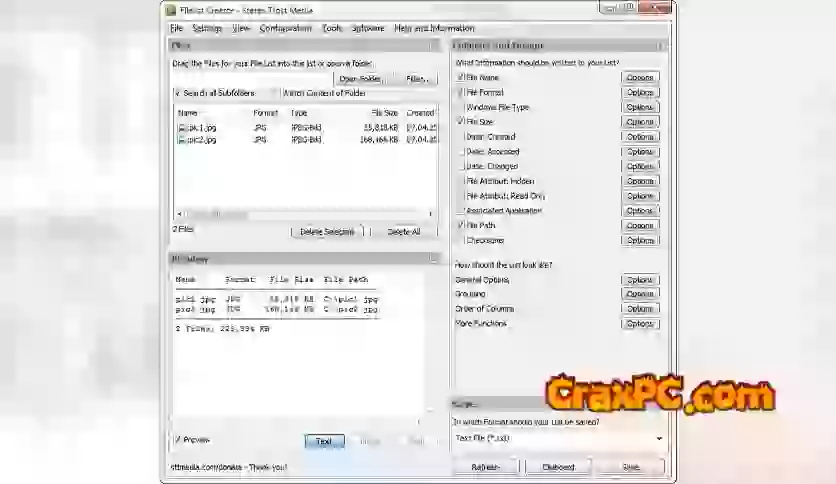The width and height of the screenshot is (836, 484).
Task: Toggle Watch Content of Folder checkbox
Action: [275, 93]
